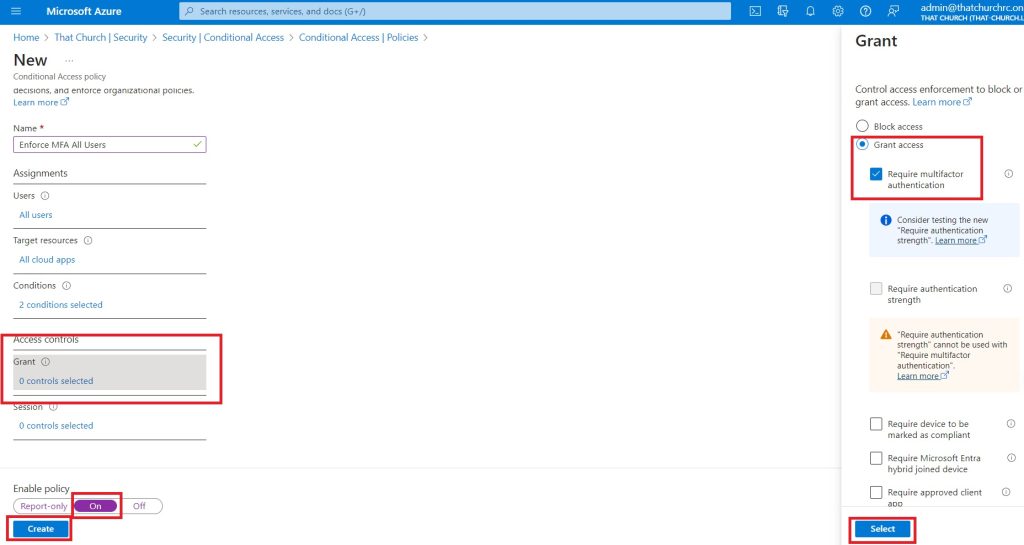Open portal settings gear

pos(838,11)
